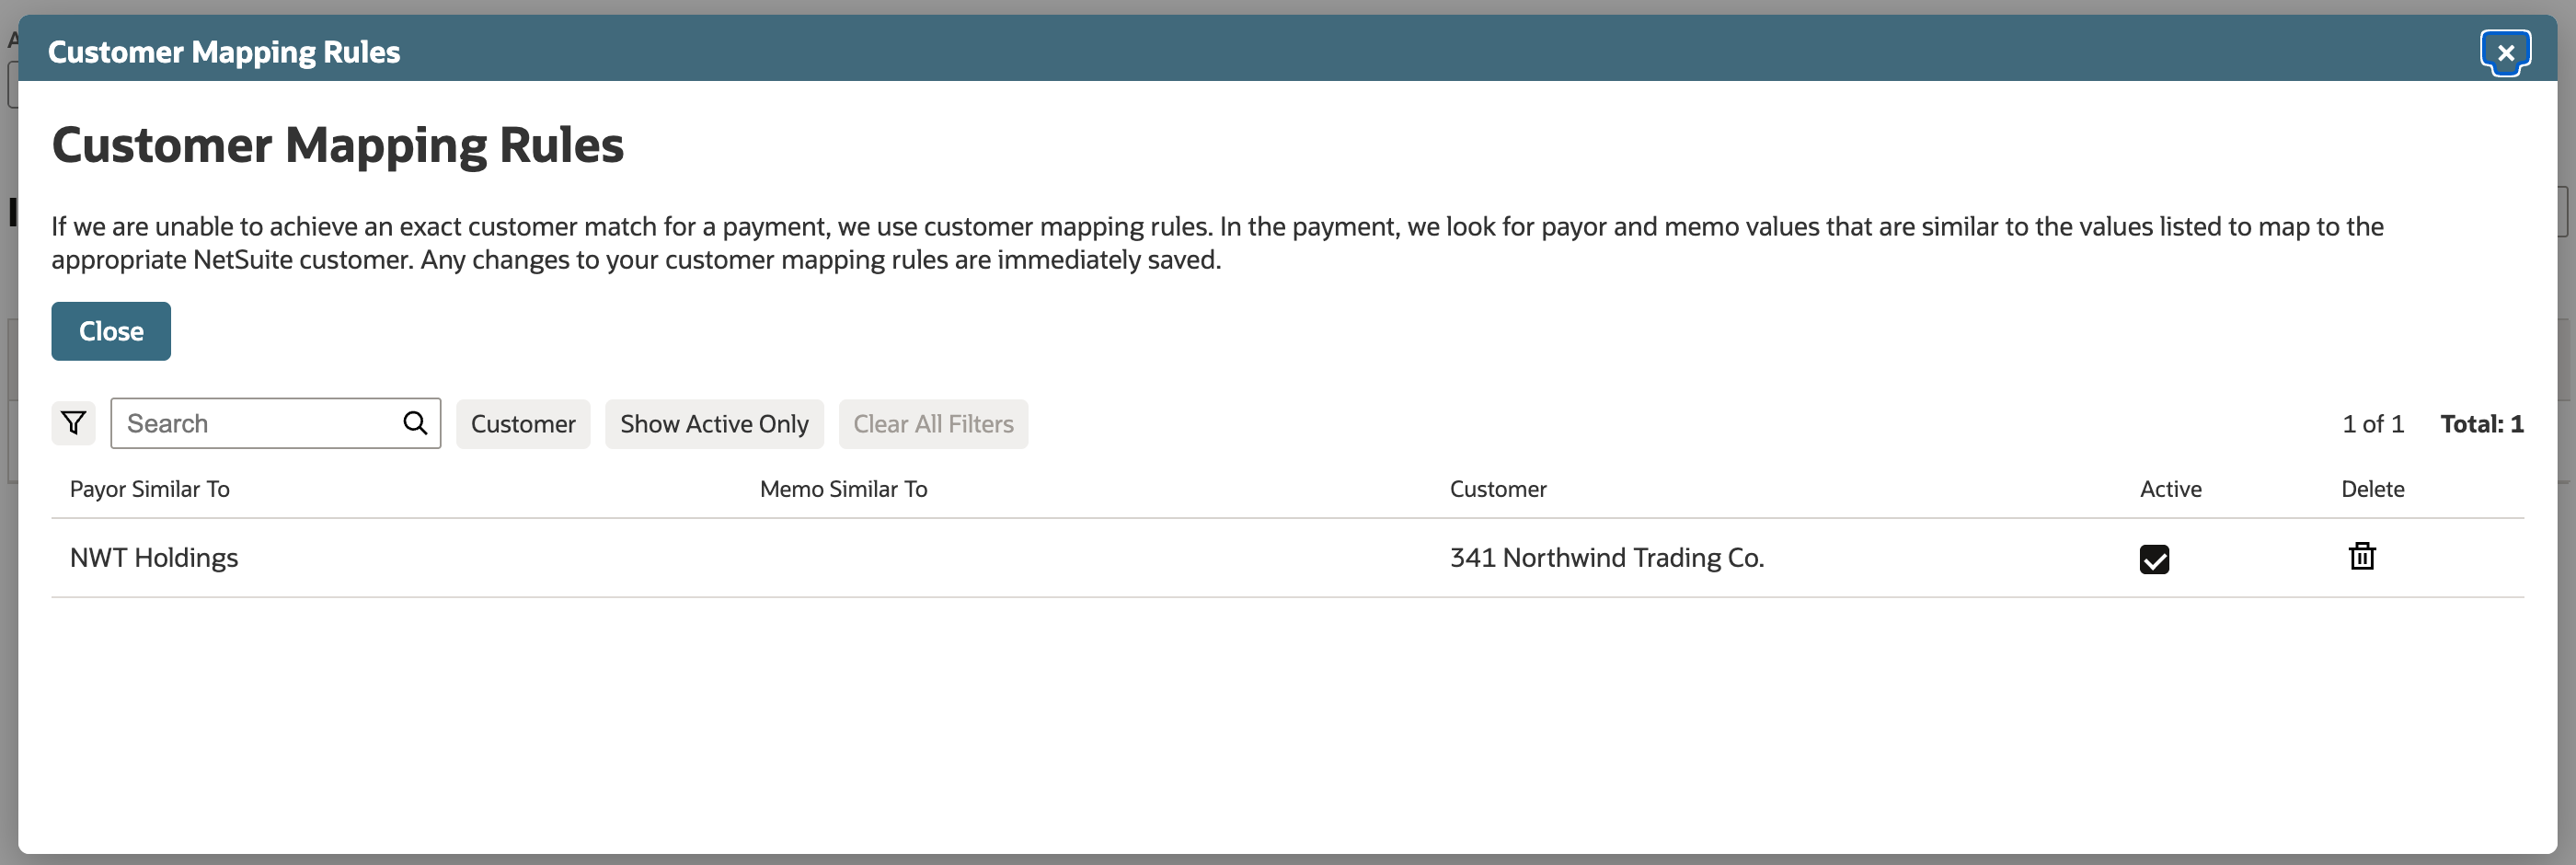Select the NWT Holdings payor cell

coord(154,558)
